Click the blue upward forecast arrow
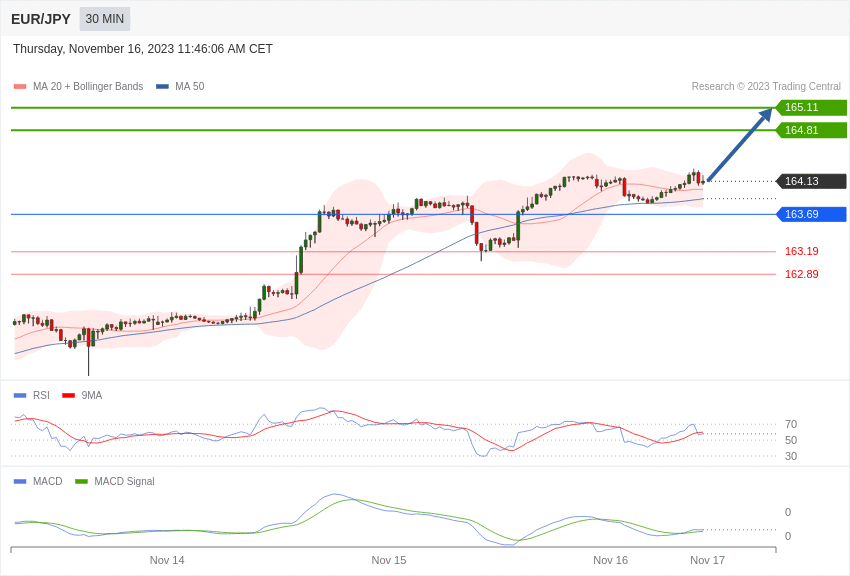Image resolution: width=850 pixels, height=576 pixels. point(740,145)
